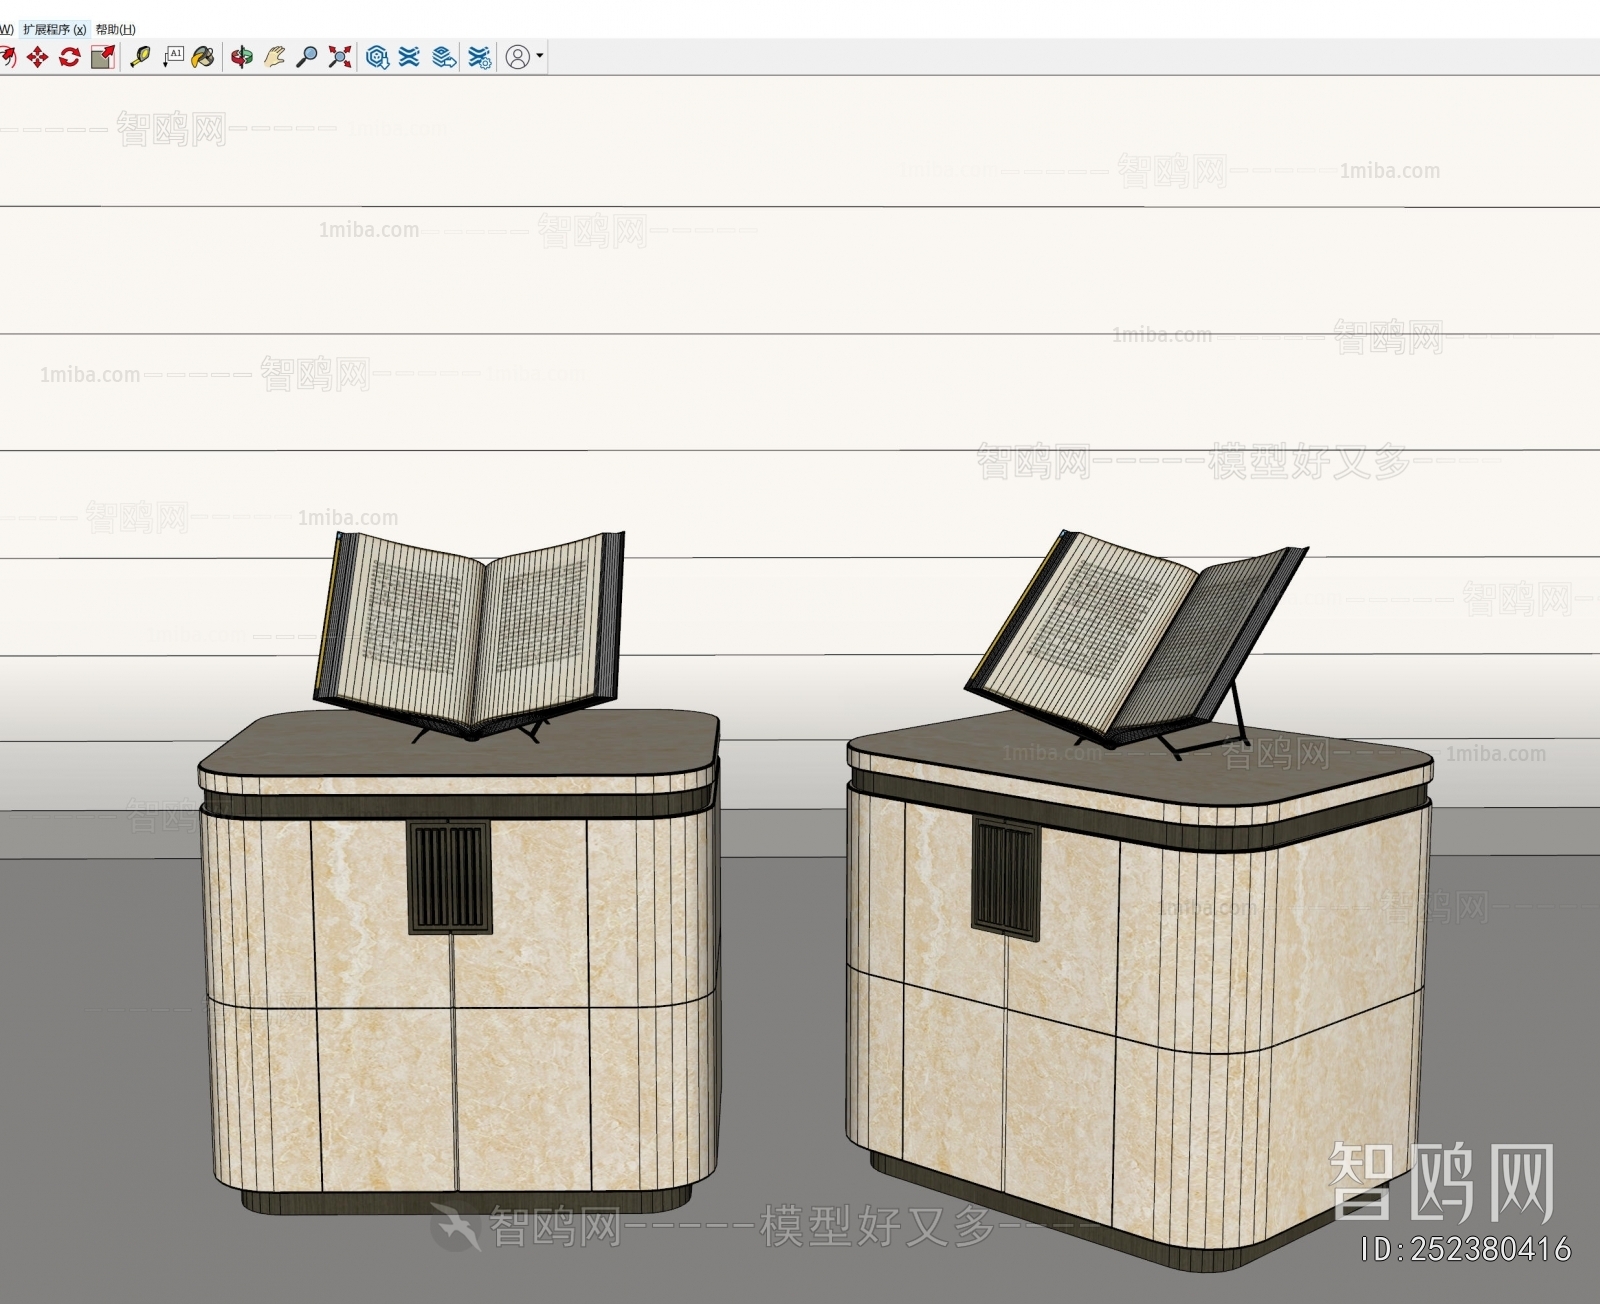
Task: Open the Extension Manager gear icon
Action: click(480, 57)
